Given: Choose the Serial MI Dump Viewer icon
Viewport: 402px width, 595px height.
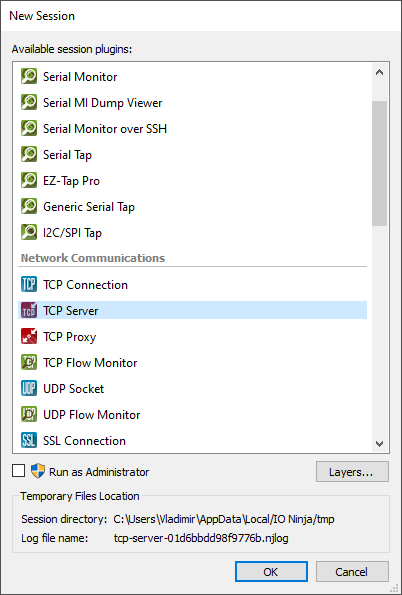Looking at the screenshot, I should [29, 102].
